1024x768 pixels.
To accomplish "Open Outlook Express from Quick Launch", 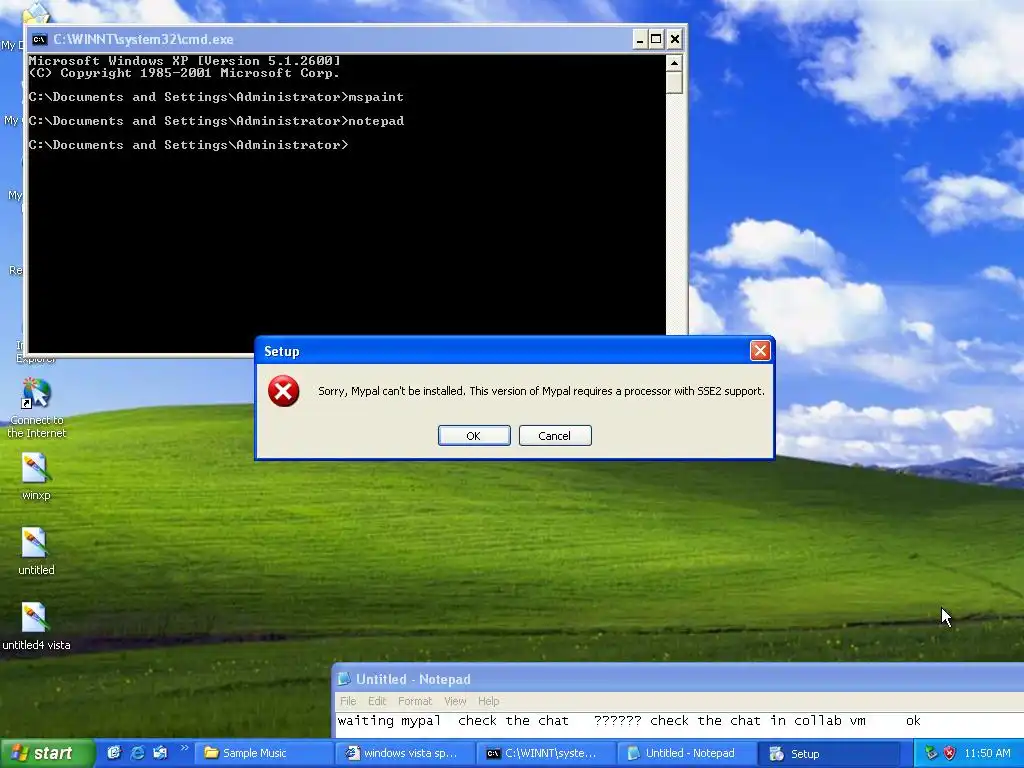I will click(x=160, y=753).
